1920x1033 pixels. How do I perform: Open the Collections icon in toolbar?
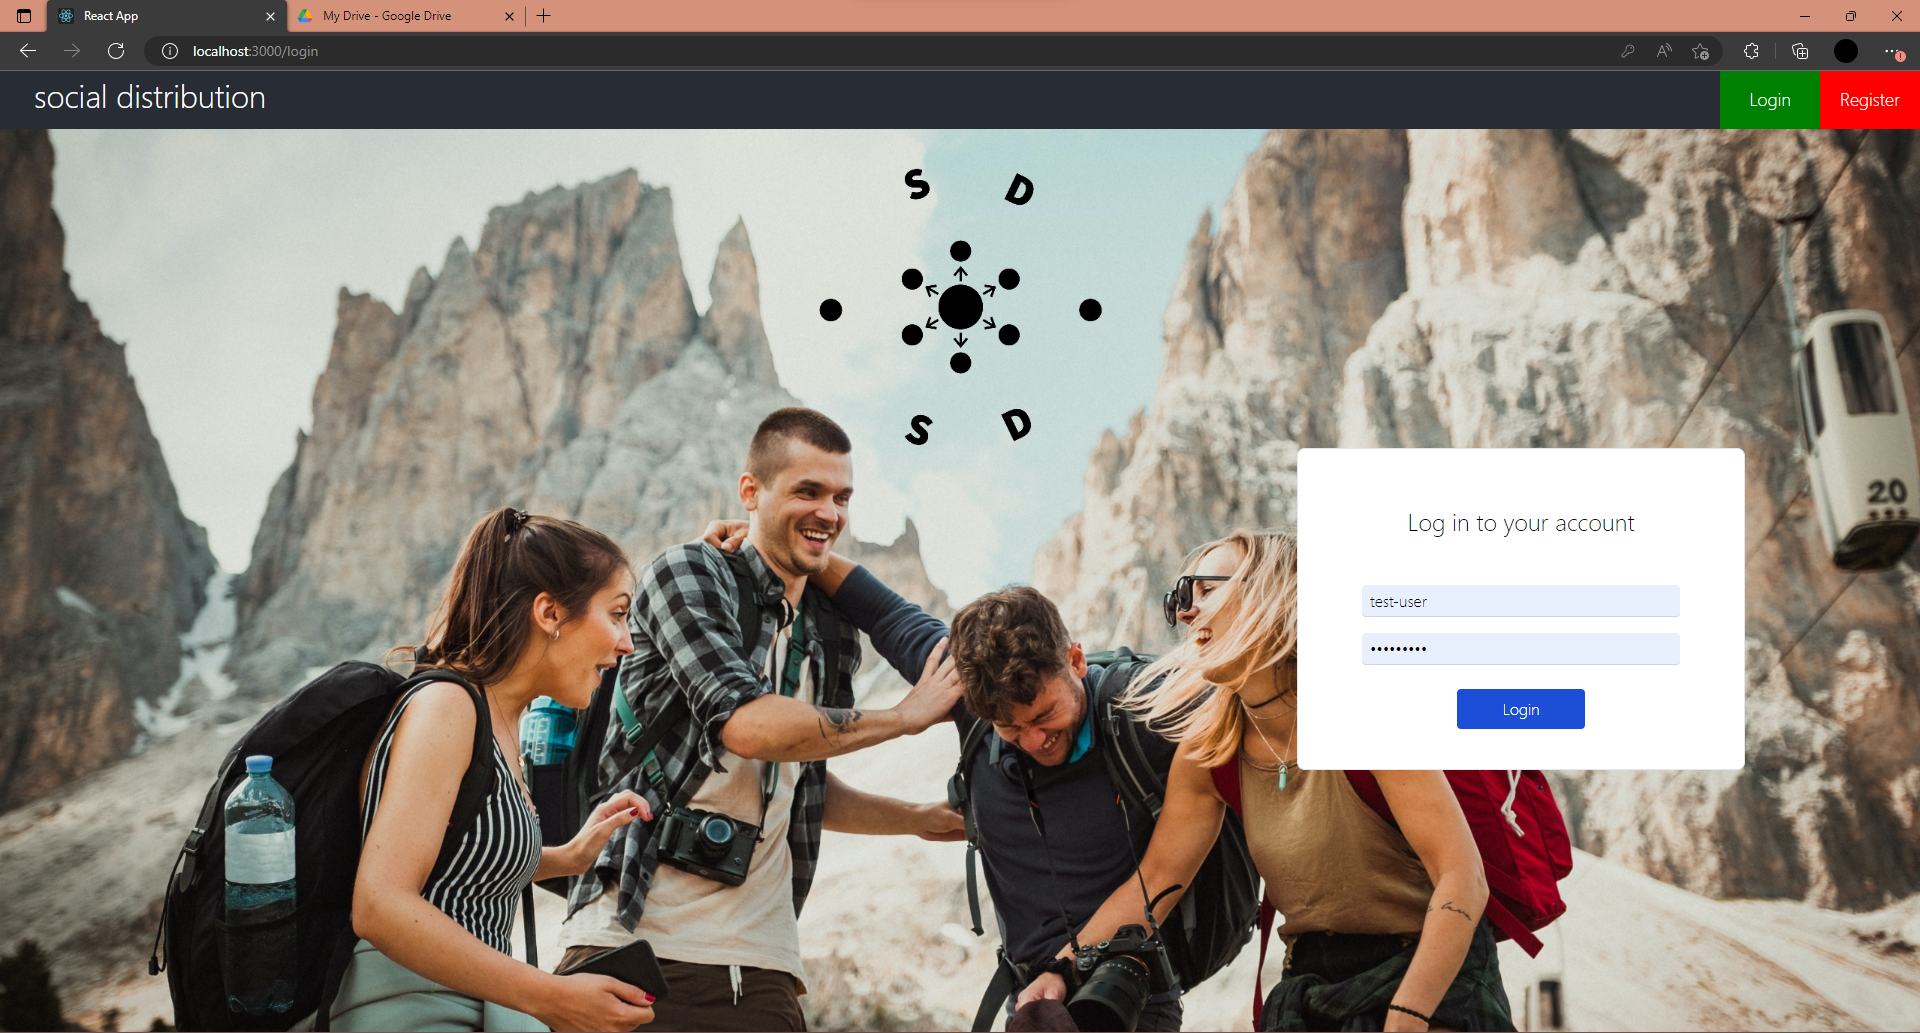tap(1800, 51)
